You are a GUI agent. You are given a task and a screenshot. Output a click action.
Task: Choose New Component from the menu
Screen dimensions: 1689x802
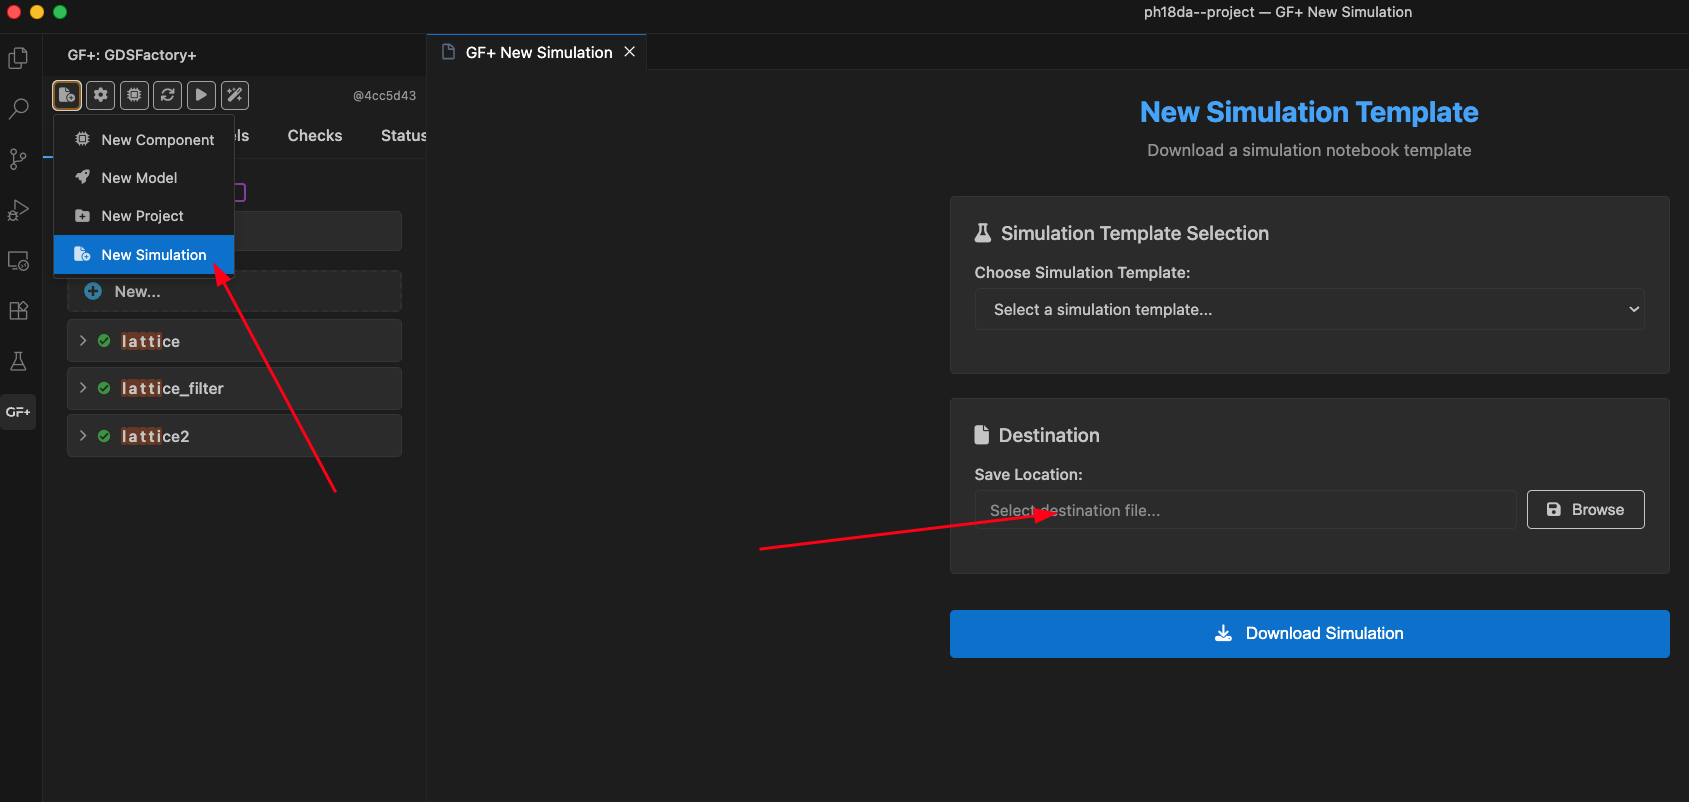coord(144,140)
